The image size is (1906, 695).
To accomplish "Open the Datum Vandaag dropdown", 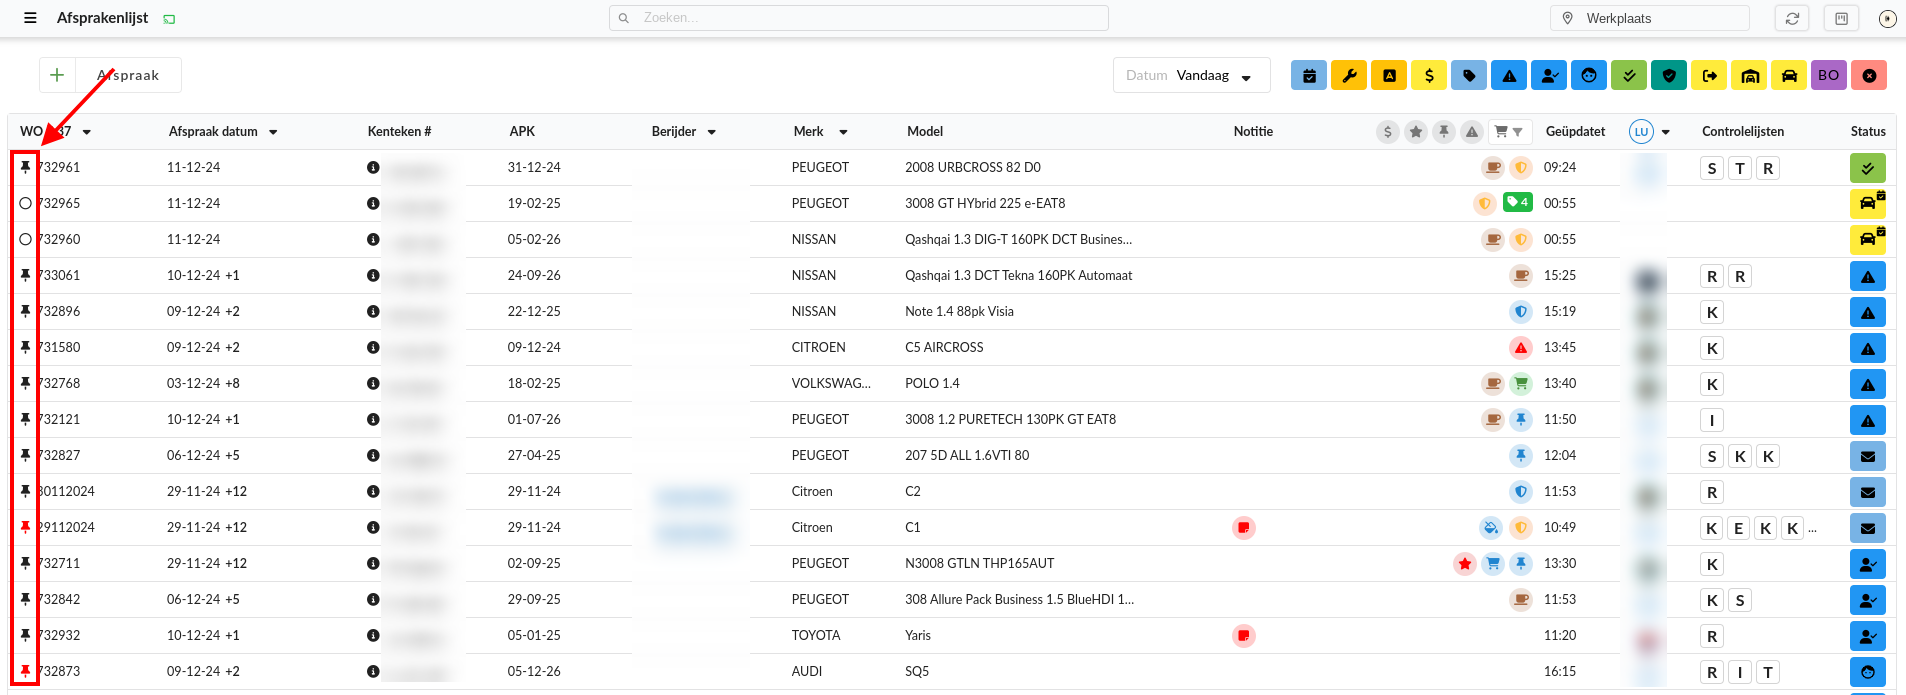I will tap(1191, 75).
